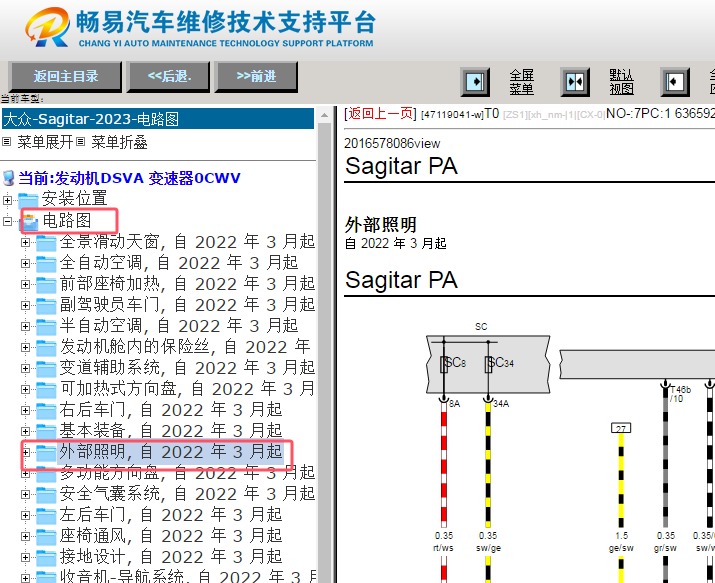Open 副驾驶员车门 wiring diagram entry
The image size is (715, 583).
coord(187,304)
